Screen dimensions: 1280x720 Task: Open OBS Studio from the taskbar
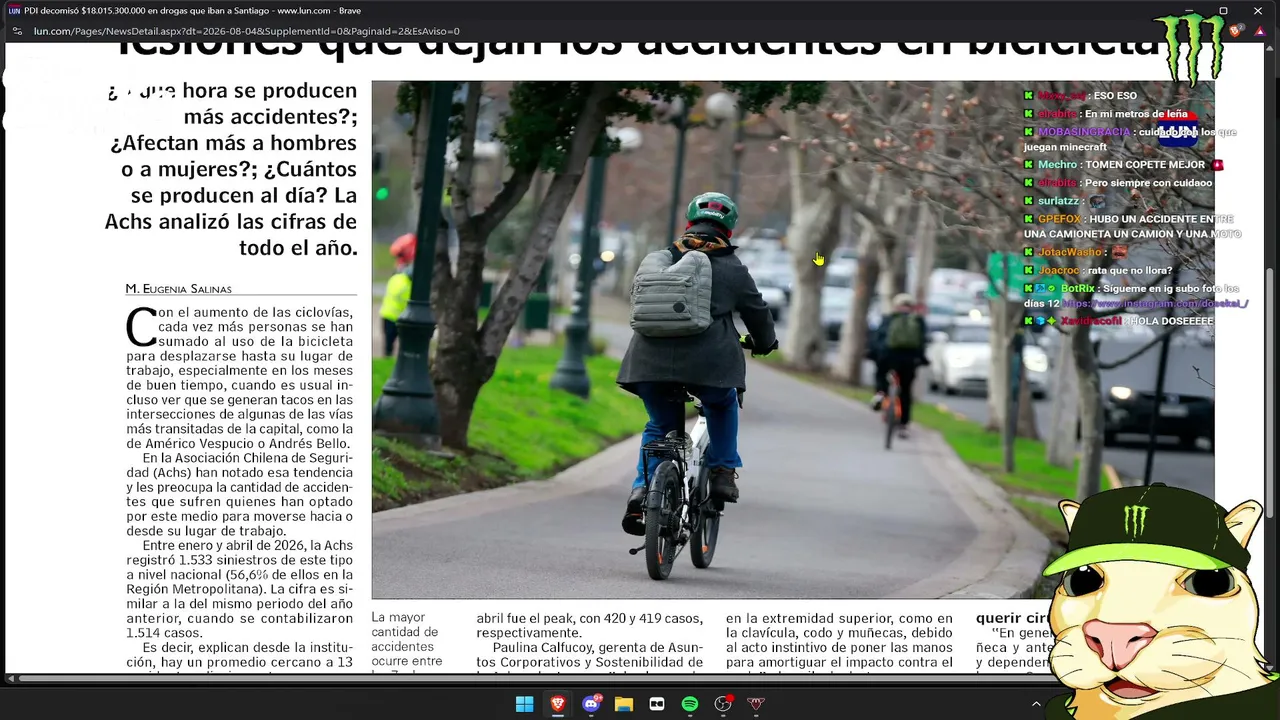tap(723, 704)
